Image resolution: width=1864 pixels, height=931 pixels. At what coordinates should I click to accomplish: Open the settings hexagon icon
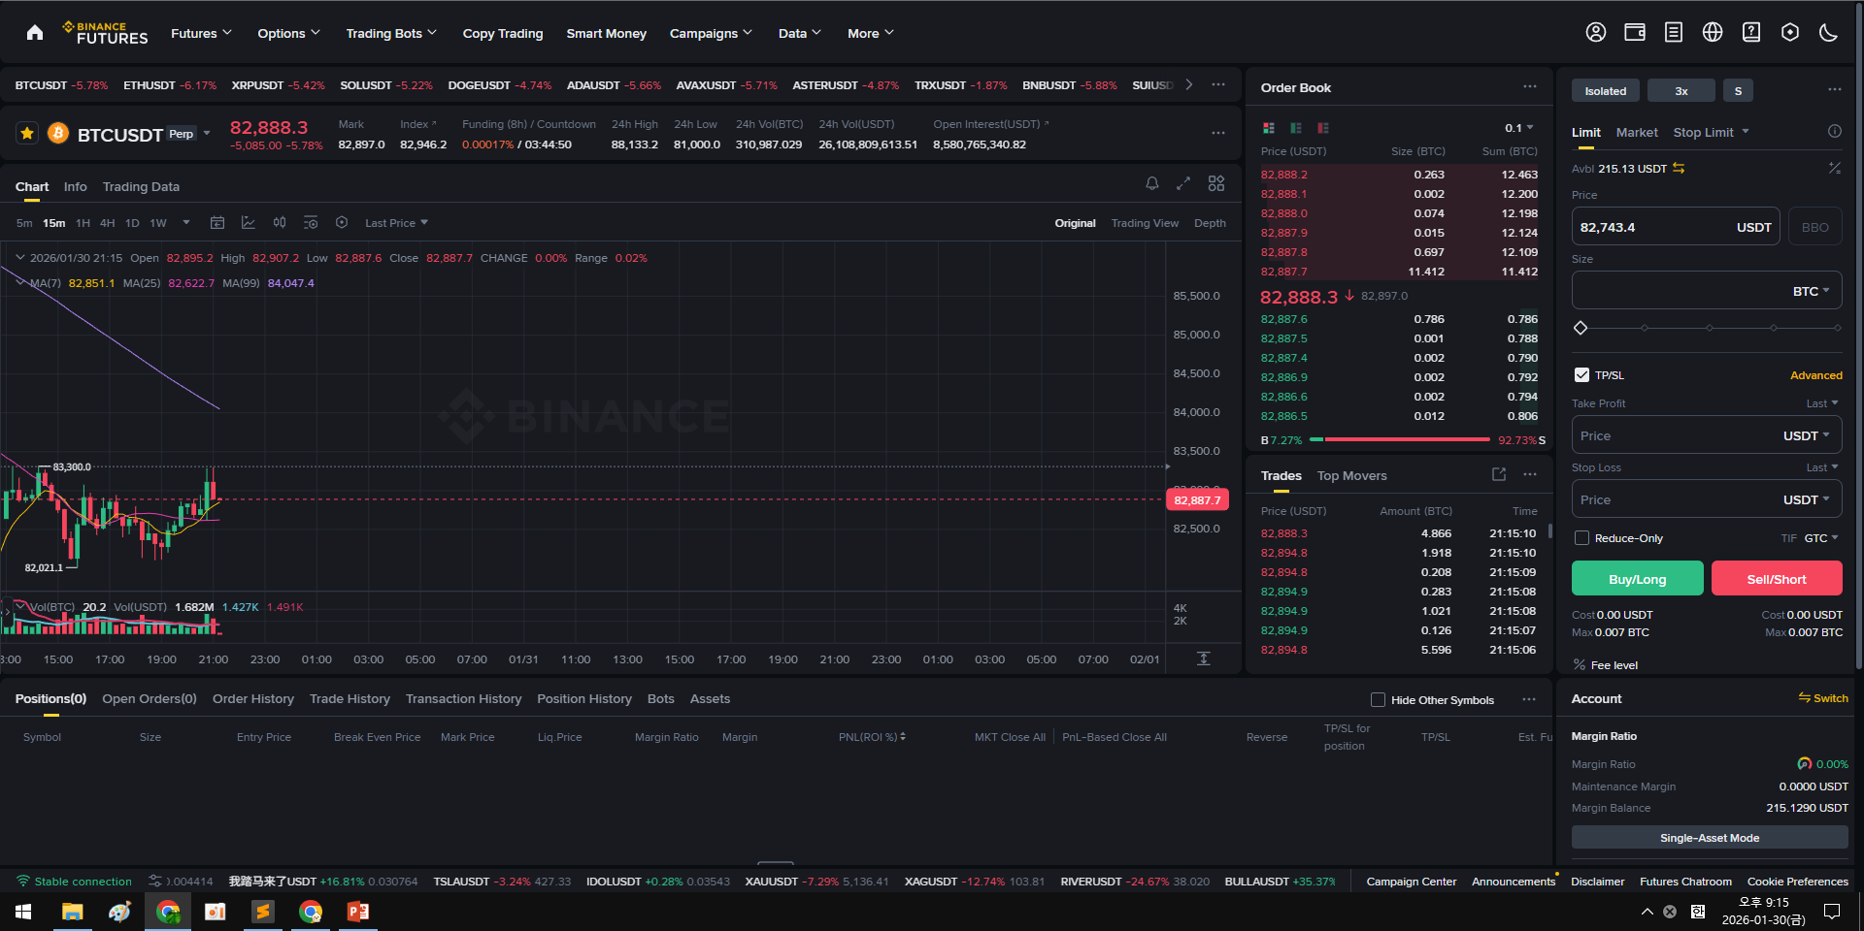tap(1790, 32)
